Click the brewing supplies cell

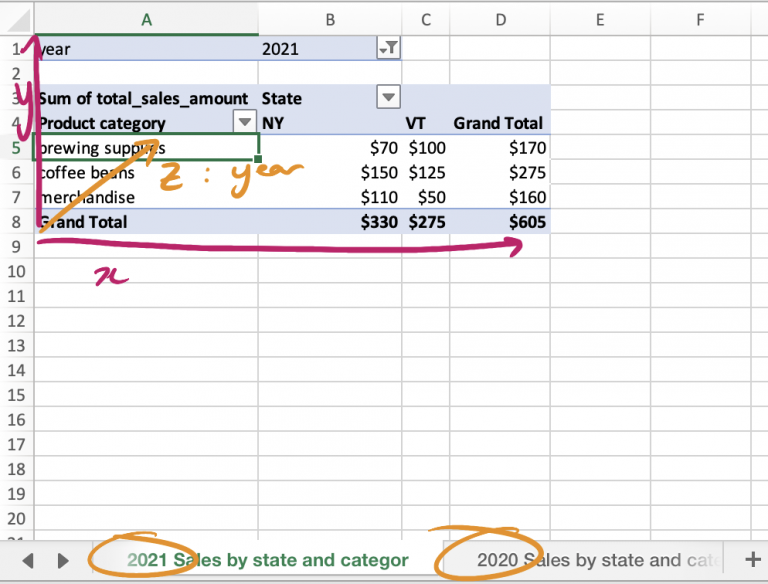click(x=146, y=147)
